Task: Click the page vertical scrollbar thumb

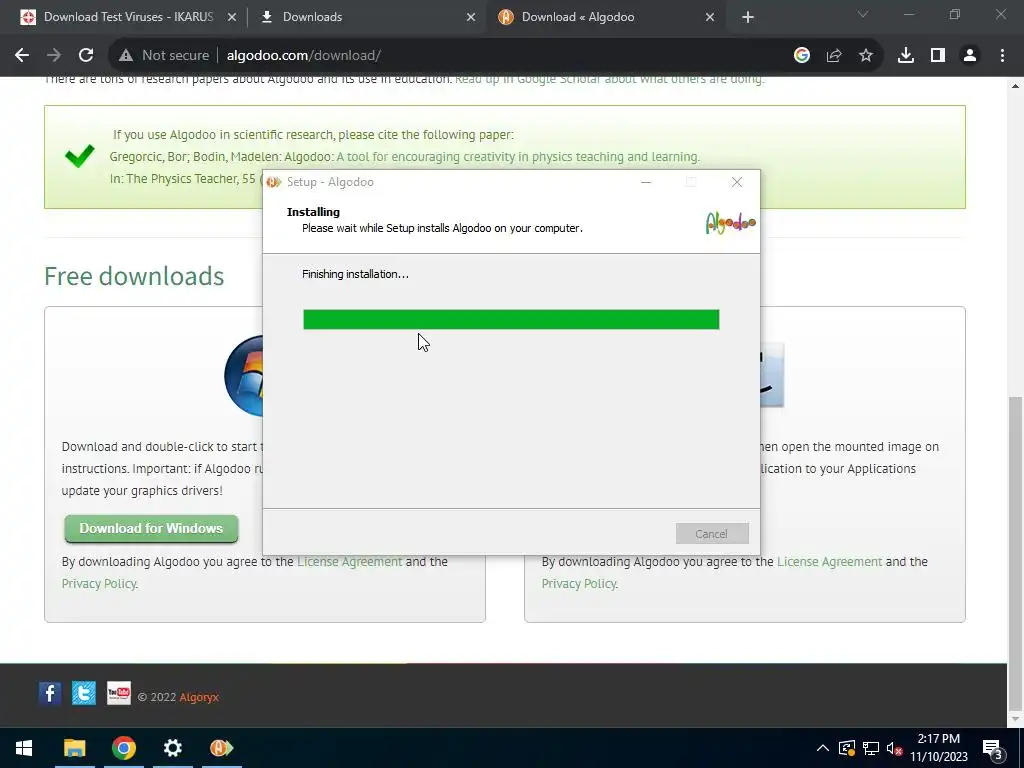Action: (1016, 552)
